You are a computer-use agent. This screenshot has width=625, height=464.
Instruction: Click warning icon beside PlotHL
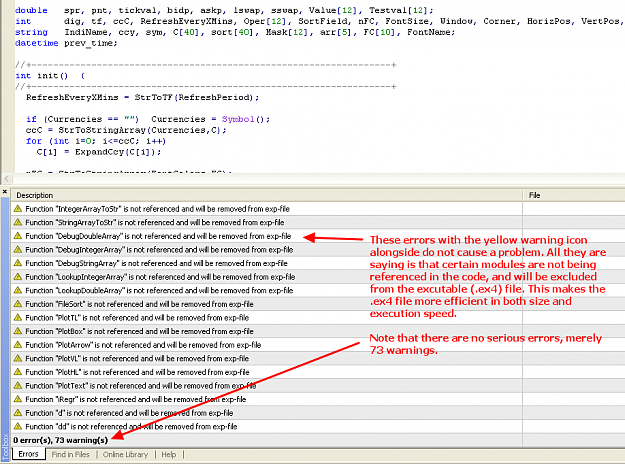pyautogui.click(x=18, y=372)
